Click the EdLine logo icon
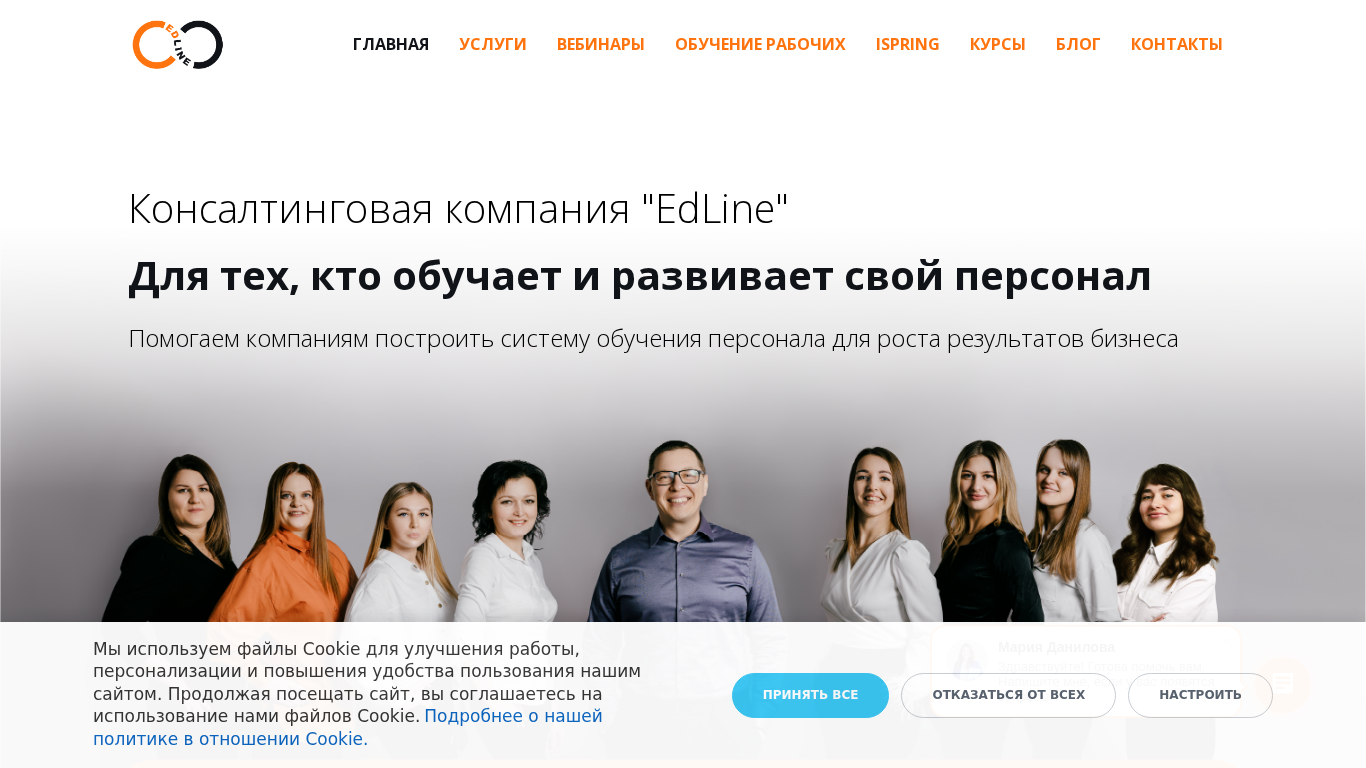Image resolution: width=1366 pixels, height=768 pixels. tap(178, 45)
